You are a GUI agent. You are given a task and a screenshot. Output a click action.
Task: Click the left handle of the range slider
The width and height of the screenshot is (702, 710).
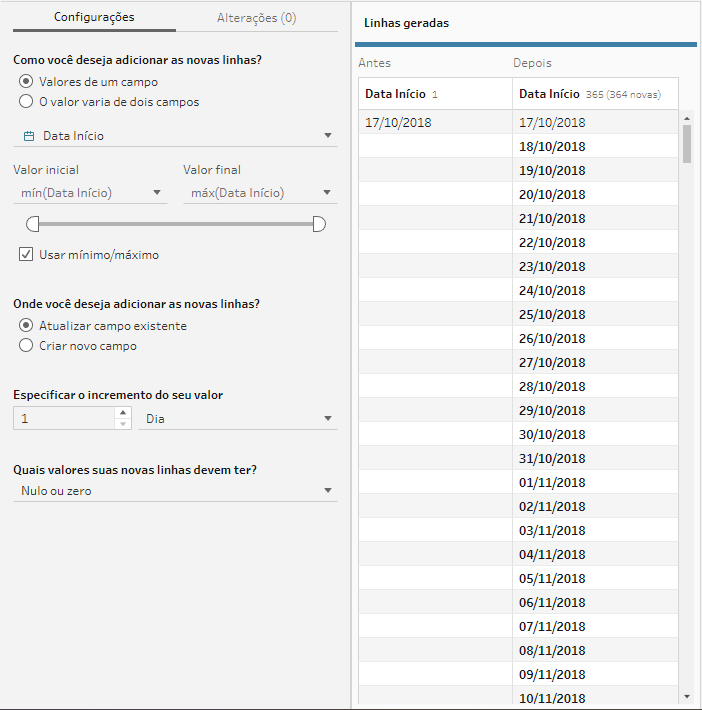point(33,224)
